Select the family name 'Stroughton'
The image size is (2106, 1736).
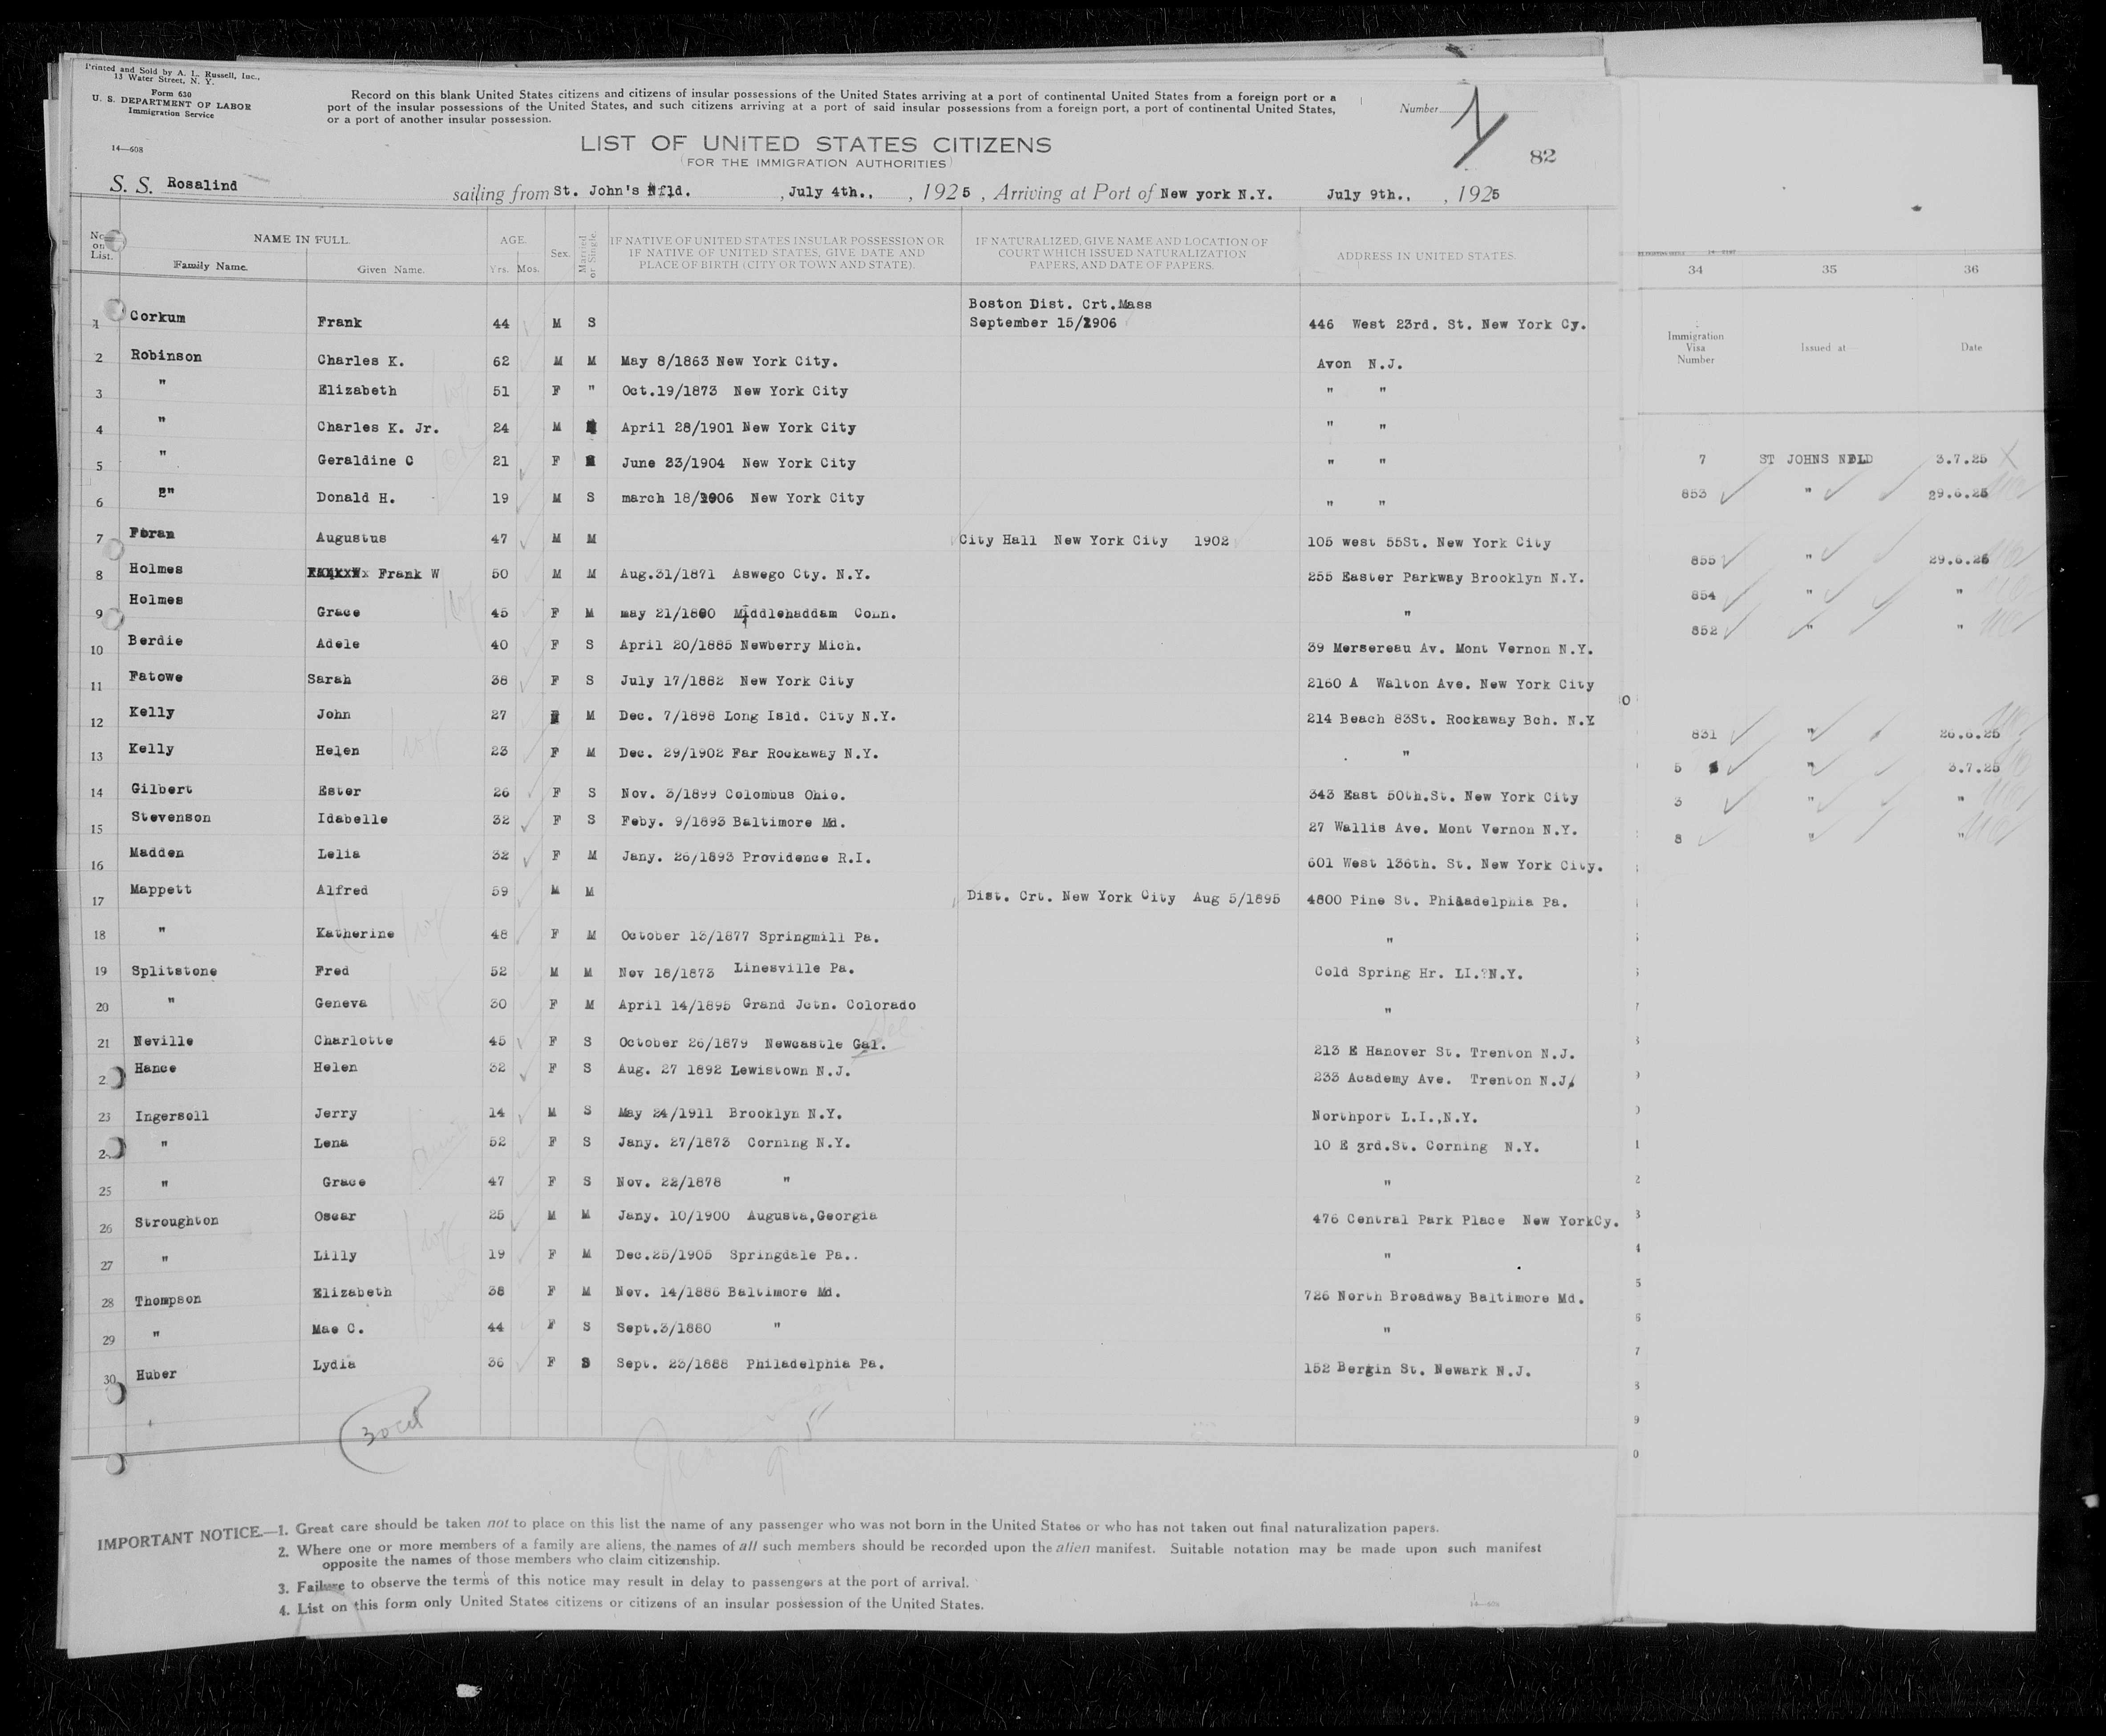(177, 1221)
